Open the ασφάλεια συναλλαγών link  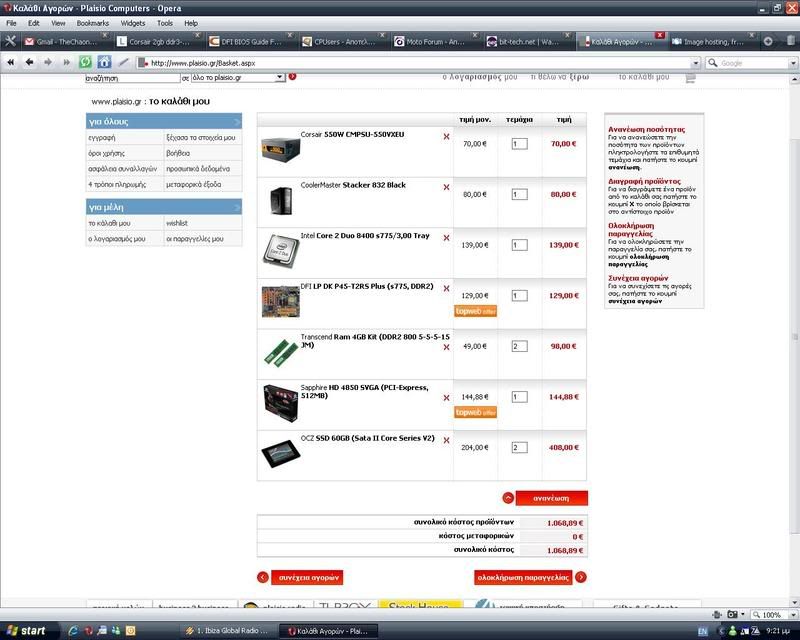click(x=122, y=168)
